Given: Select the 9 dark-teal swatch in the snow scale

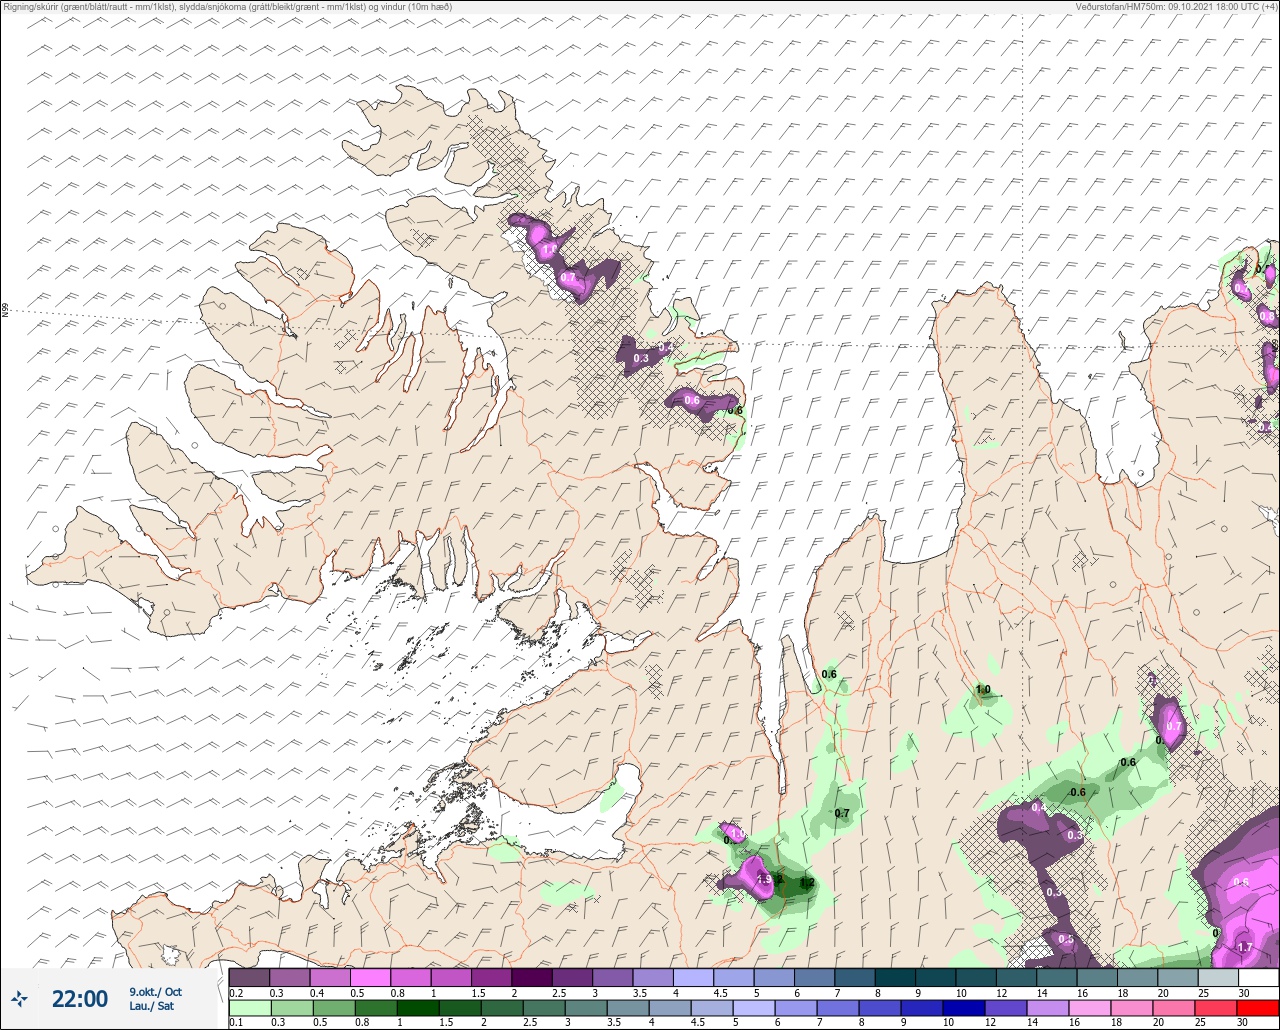Looking at the screenshot, I should 935,977.
